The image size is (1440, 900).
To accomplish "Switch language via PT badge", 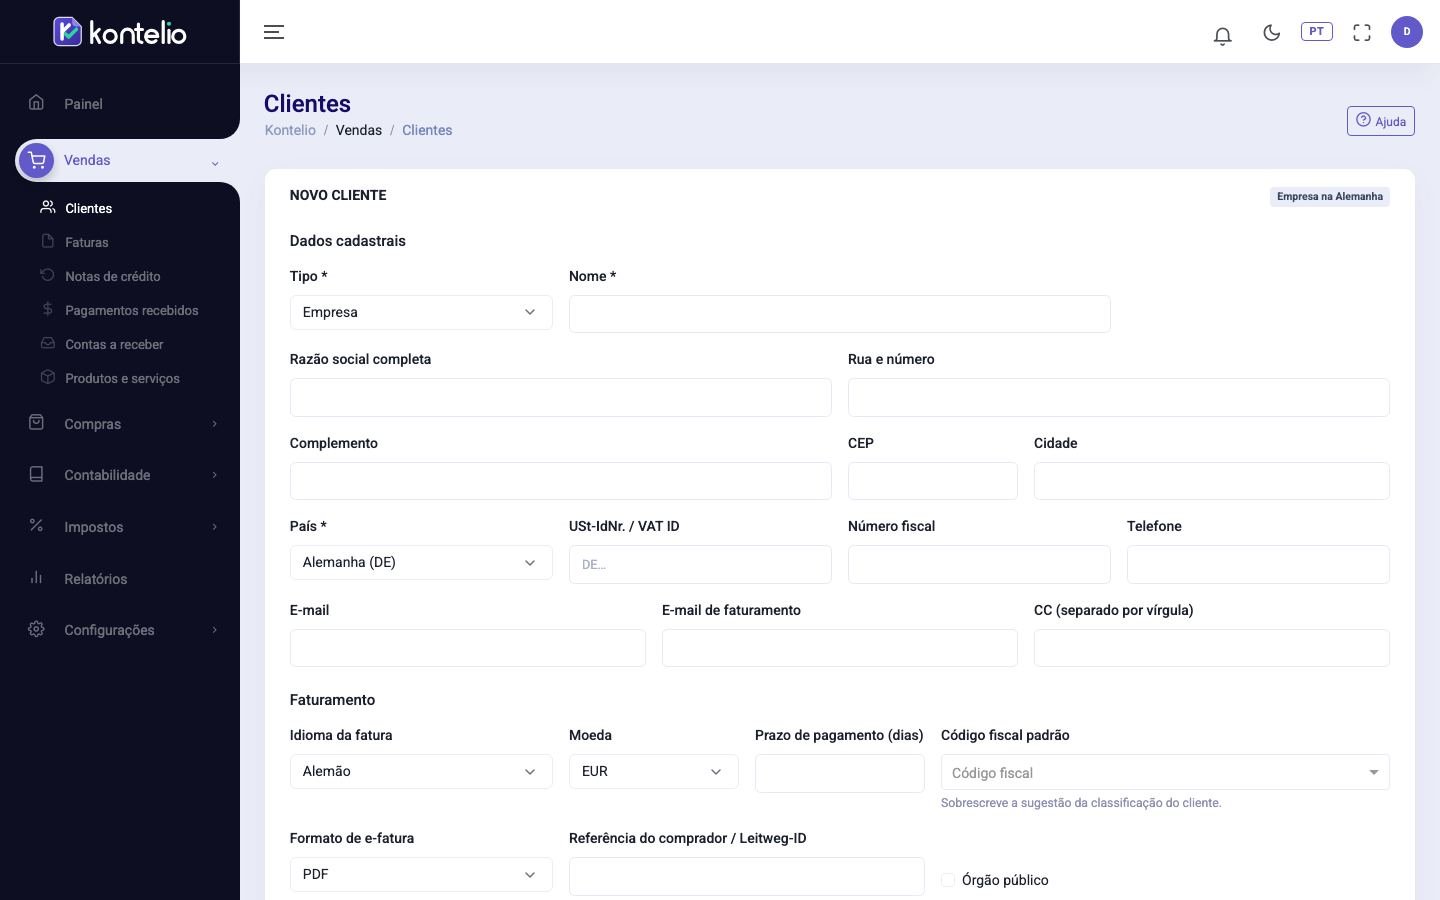I will [1317, 32].
